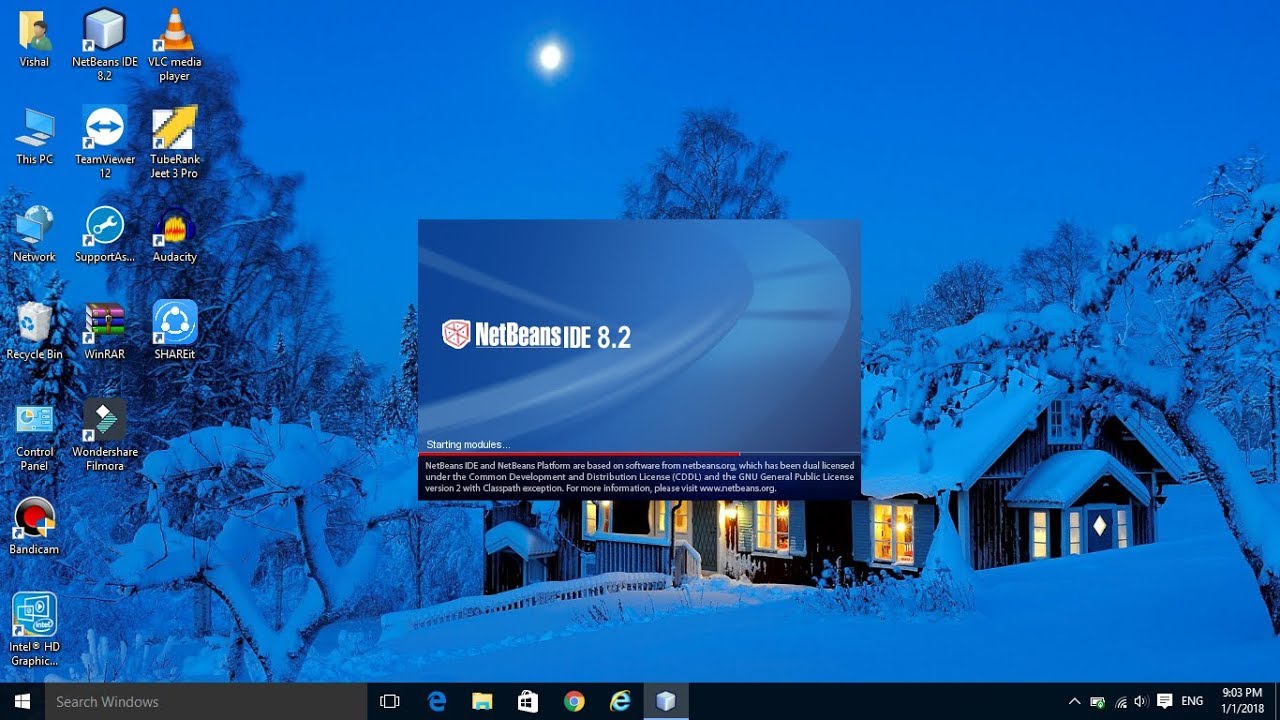Viewport: 1280px width, 720px height.
Task: Select the Audacity desktop shortcut
Action: pyautogui.click(x=174, y=233)
